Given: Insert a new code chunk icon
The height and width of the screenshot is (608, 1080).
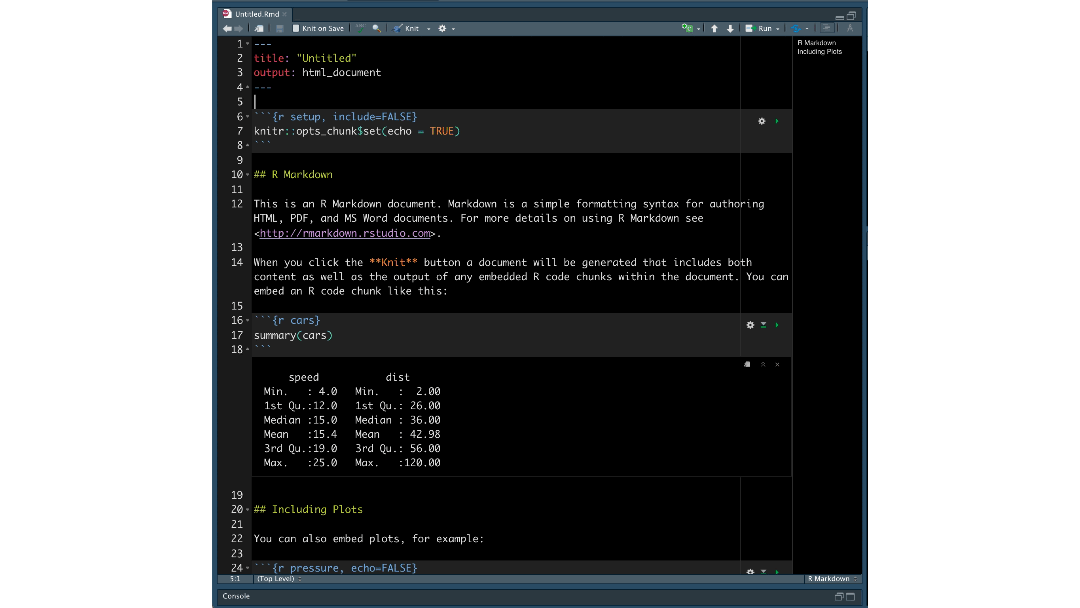Looking at the screenshot, I should click(687, 28).
